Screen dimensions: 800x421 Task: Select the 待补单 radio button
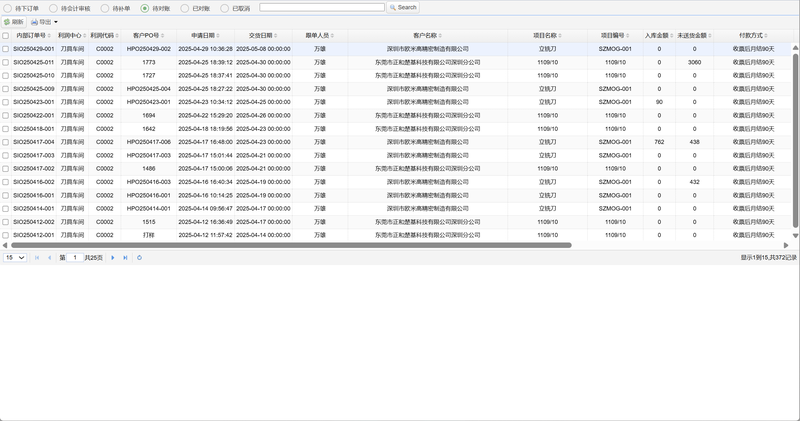point(105,8)
